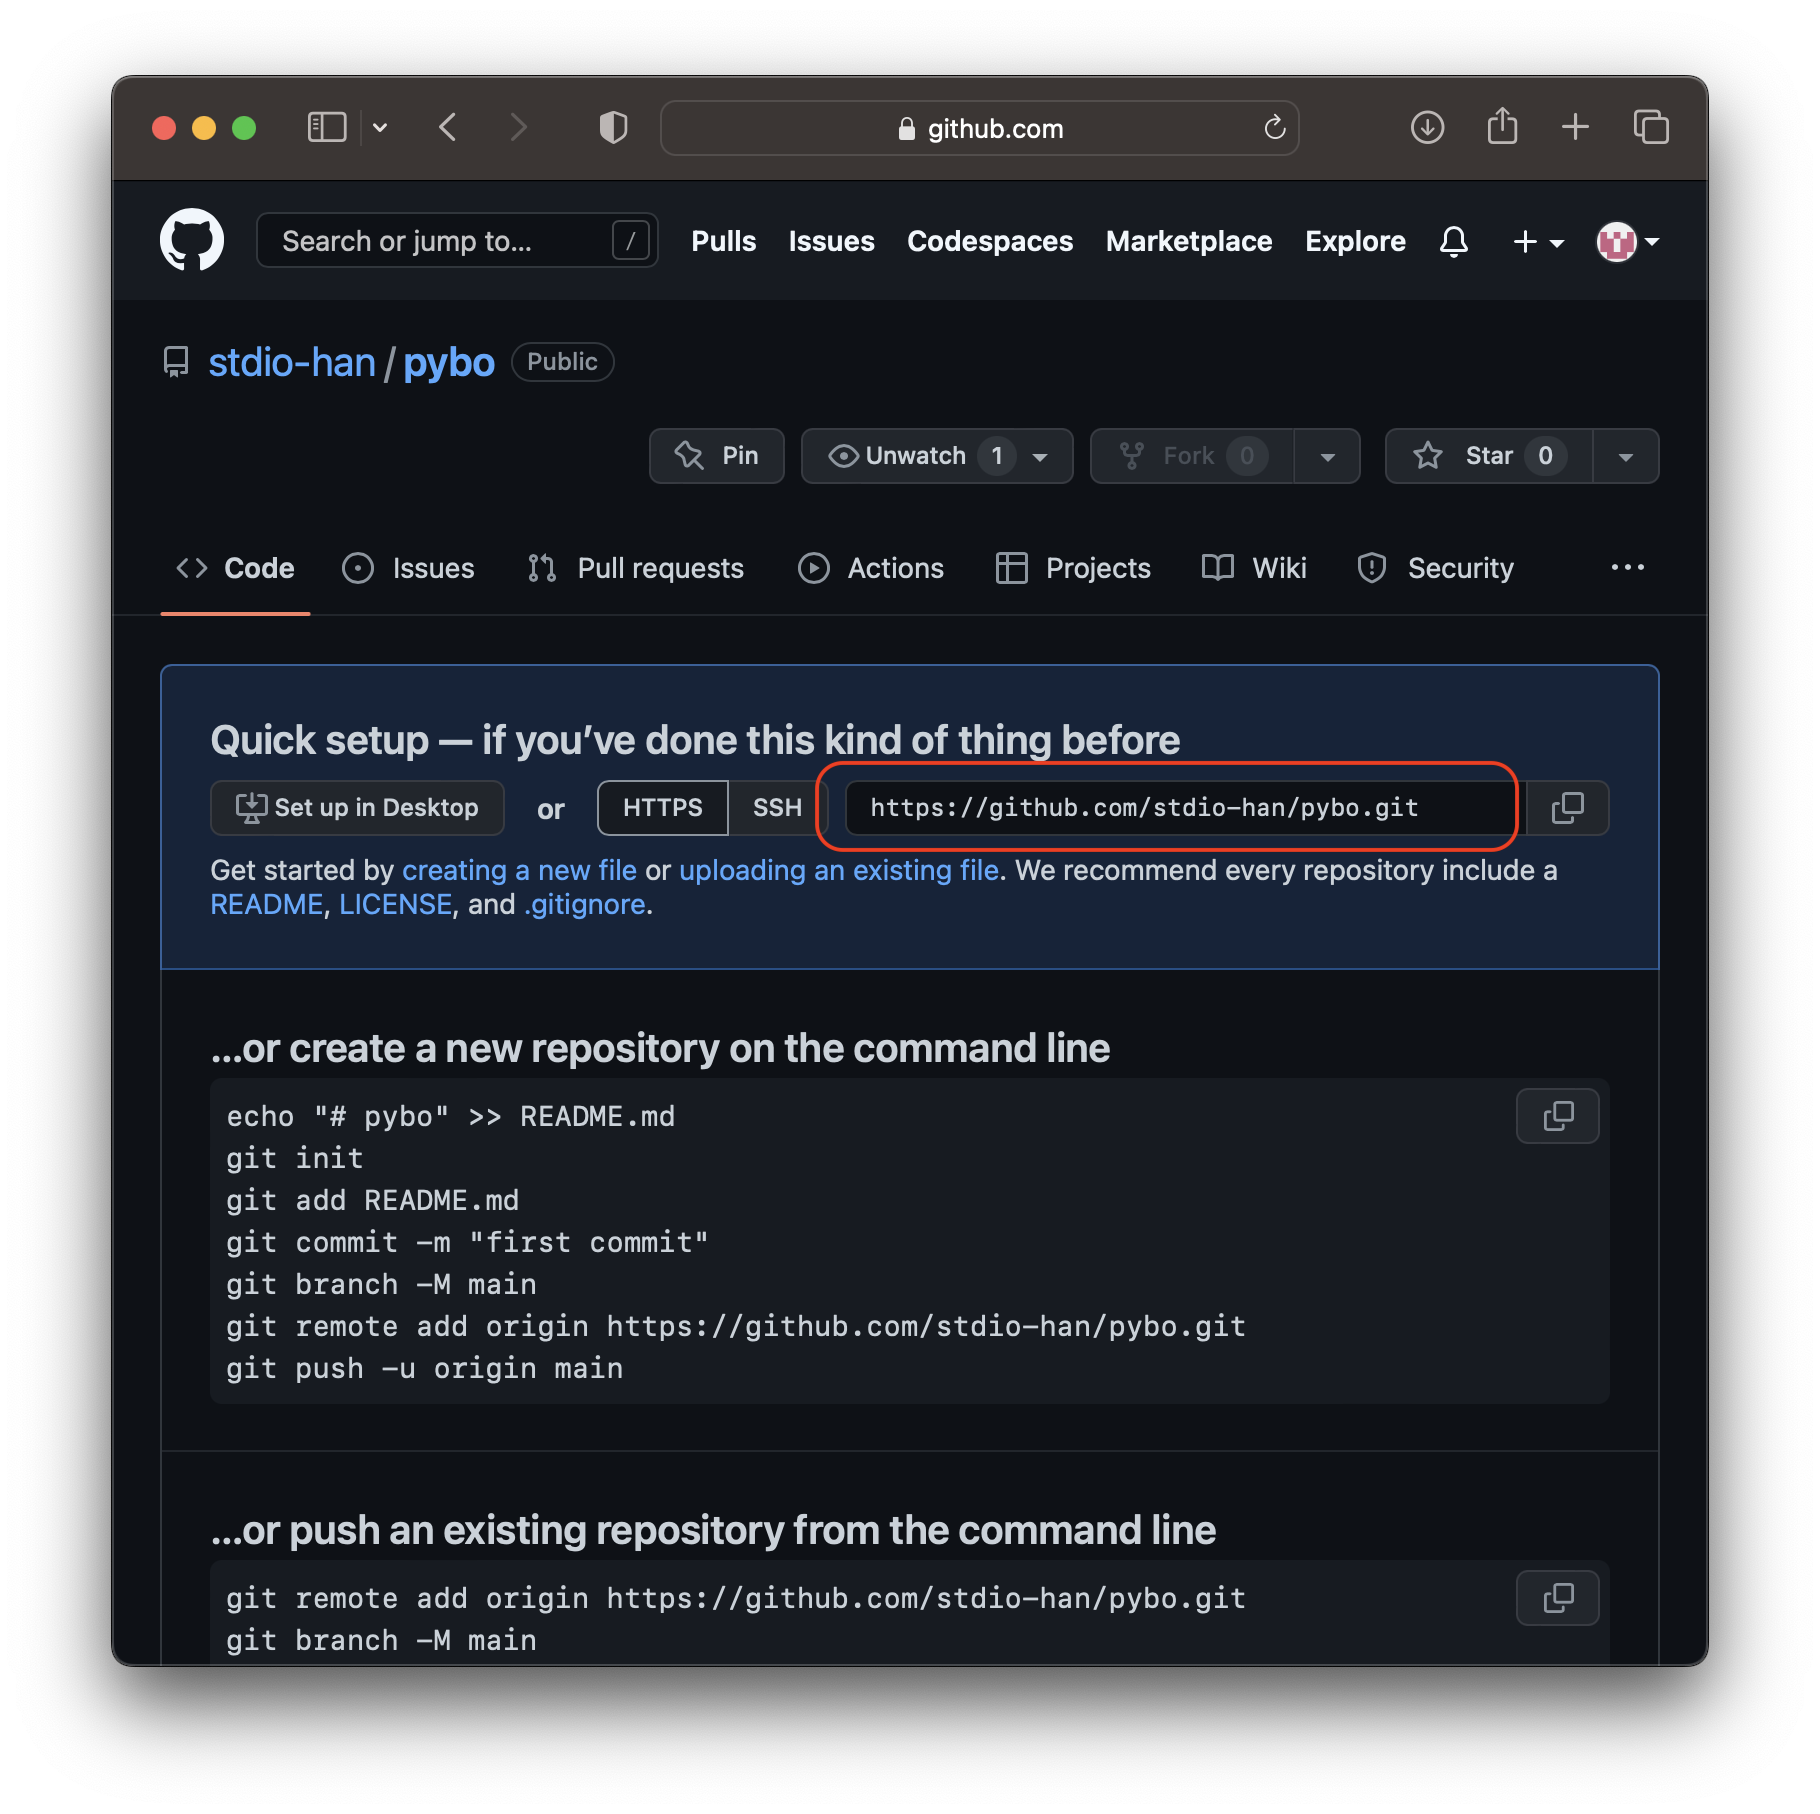This screenshot has height=1814, width=1820.
Task: Open the LICENSE link
Action: coord(396,905)
